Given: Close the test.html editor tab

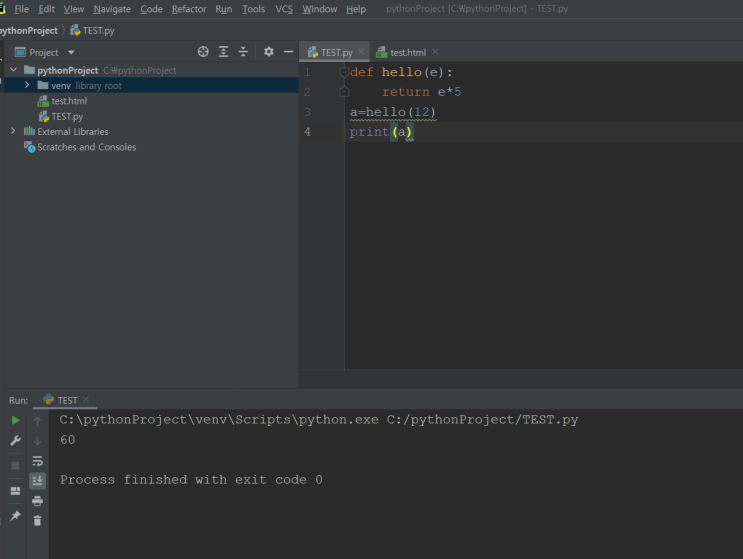Looking at the screenshot, I should click(435, 52).
